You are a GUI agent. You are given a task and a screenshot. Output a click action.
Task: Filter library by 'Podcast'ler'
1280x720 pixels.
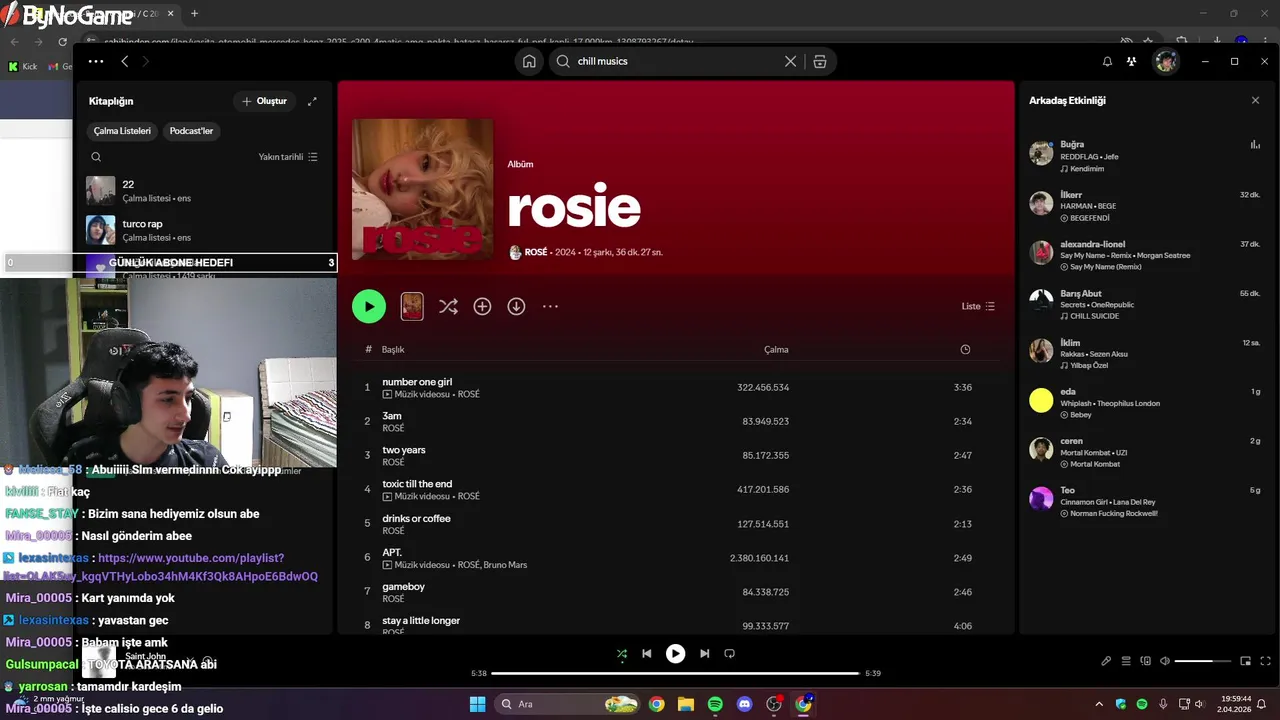[191, 131]
